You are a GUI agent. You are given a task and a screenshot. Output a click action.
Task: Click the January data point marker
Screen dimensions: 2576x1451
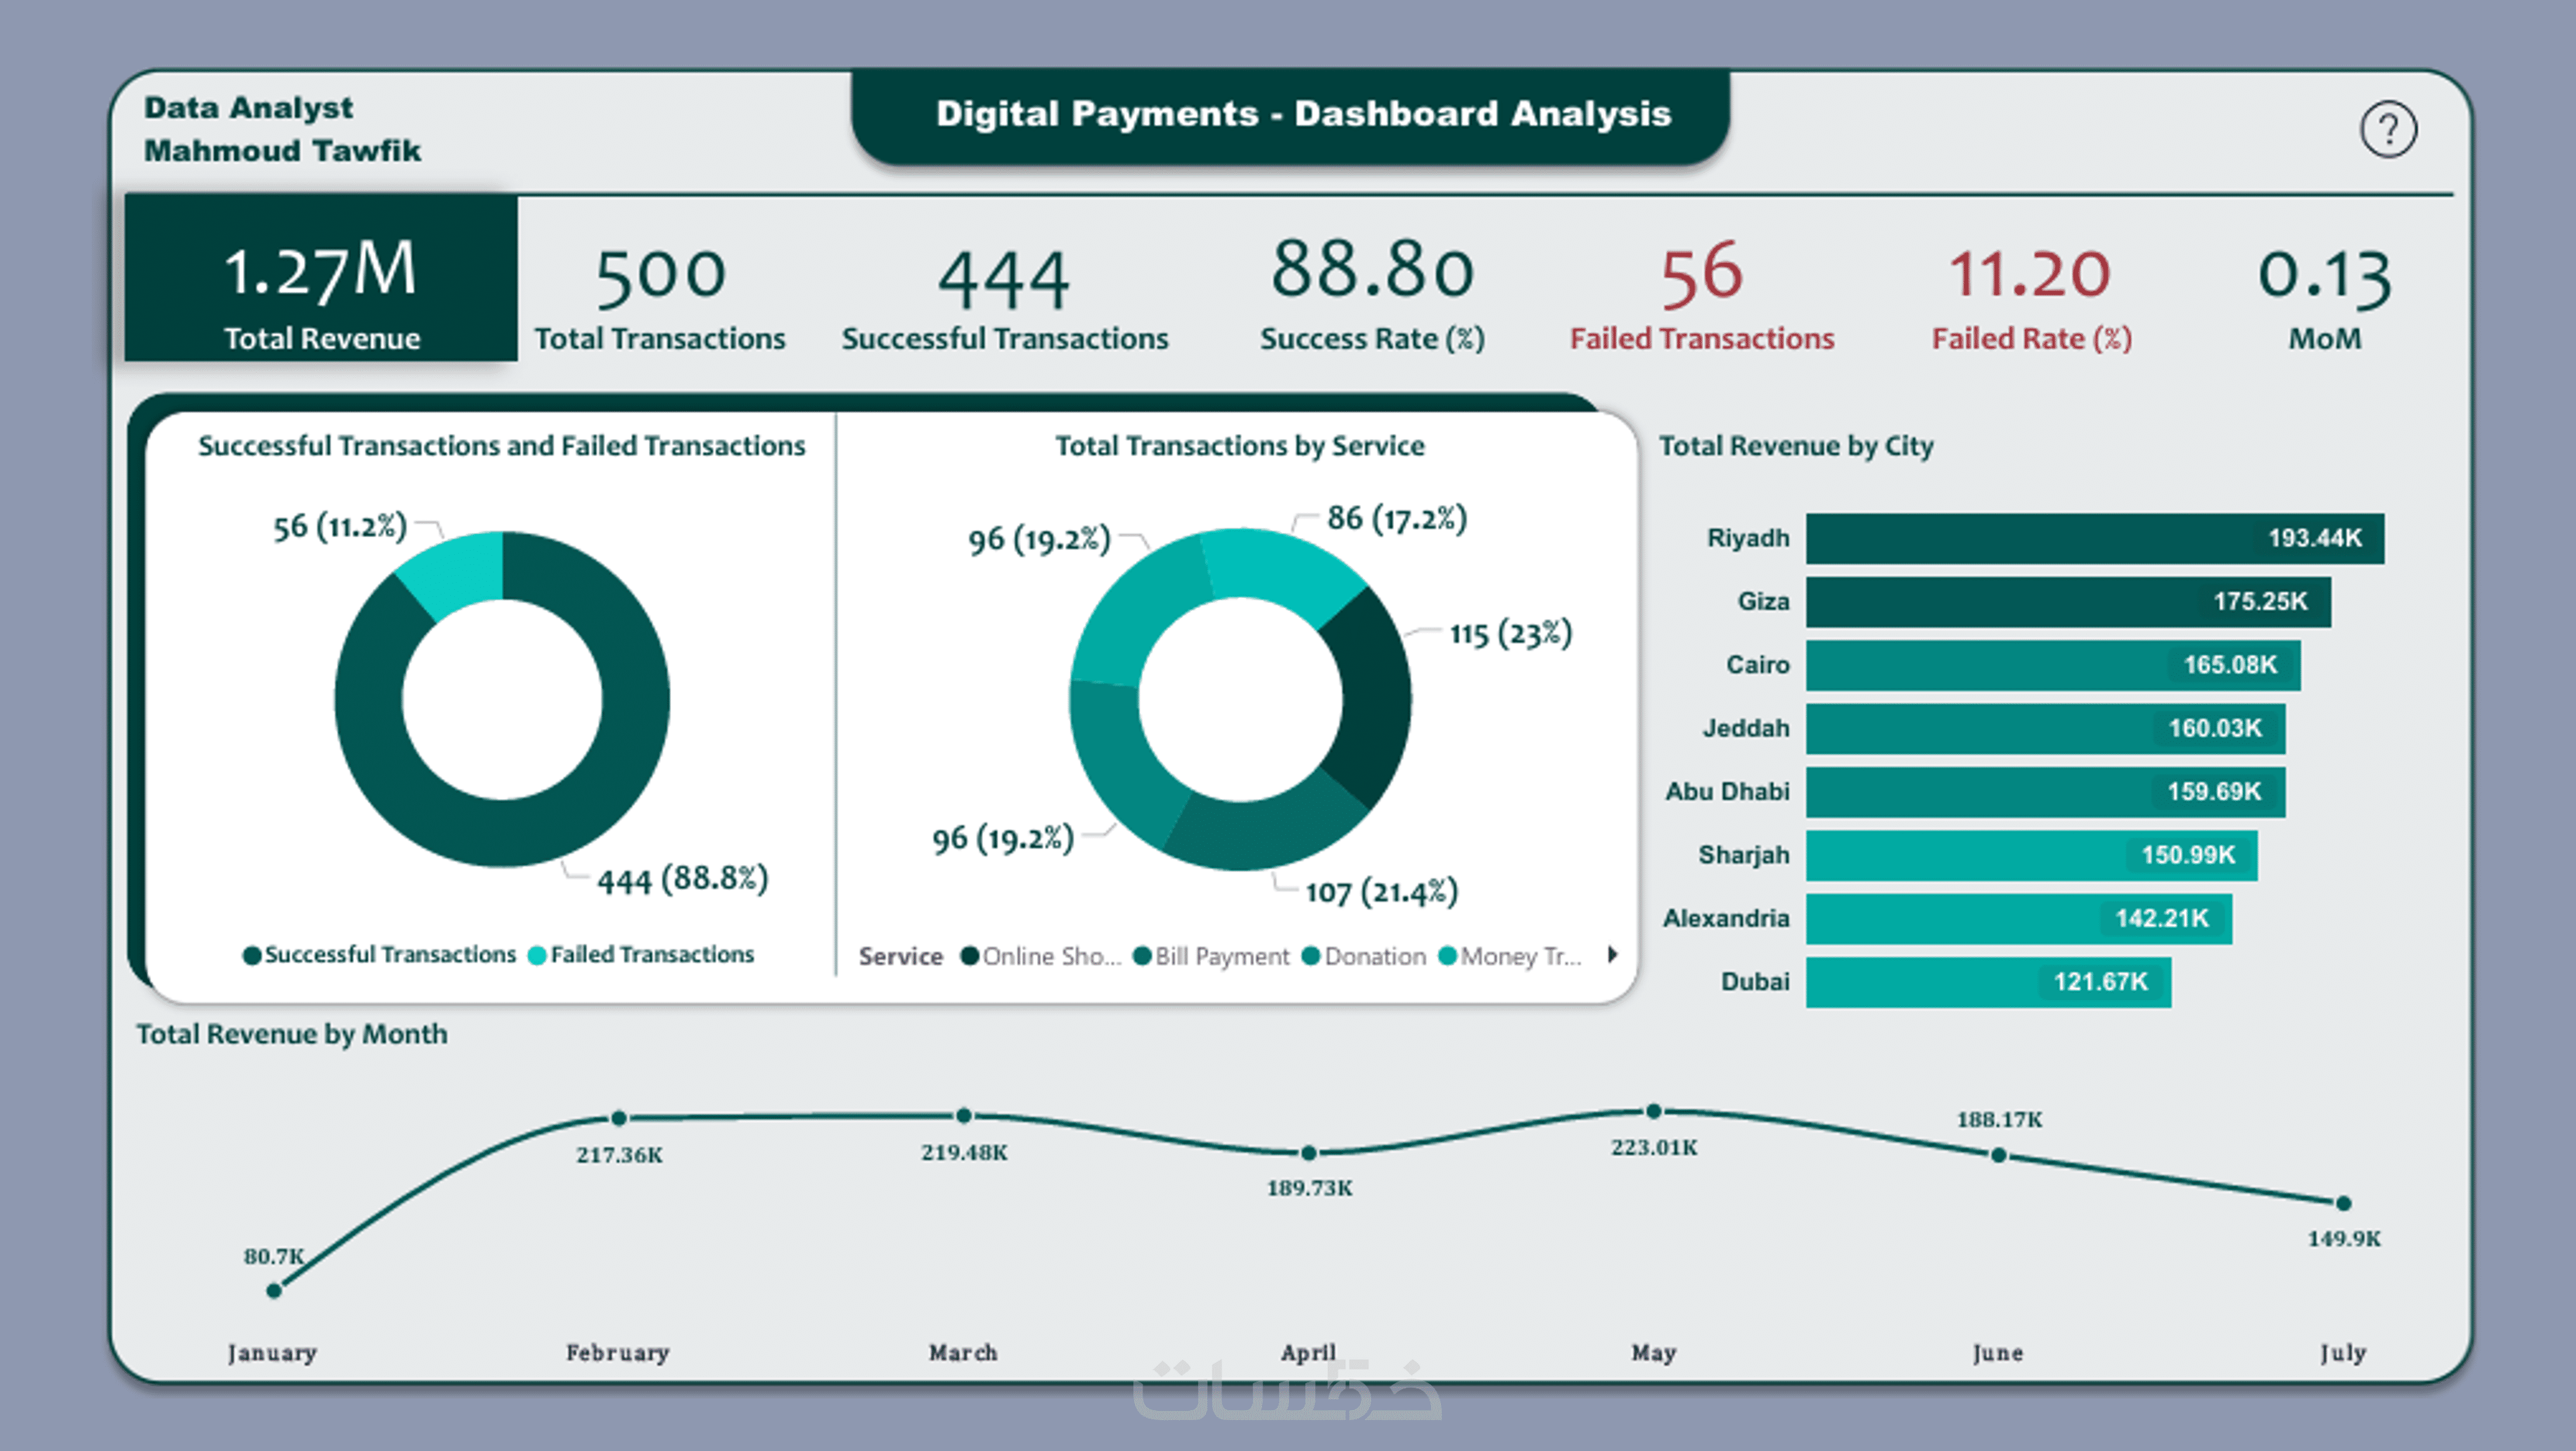274,1290
